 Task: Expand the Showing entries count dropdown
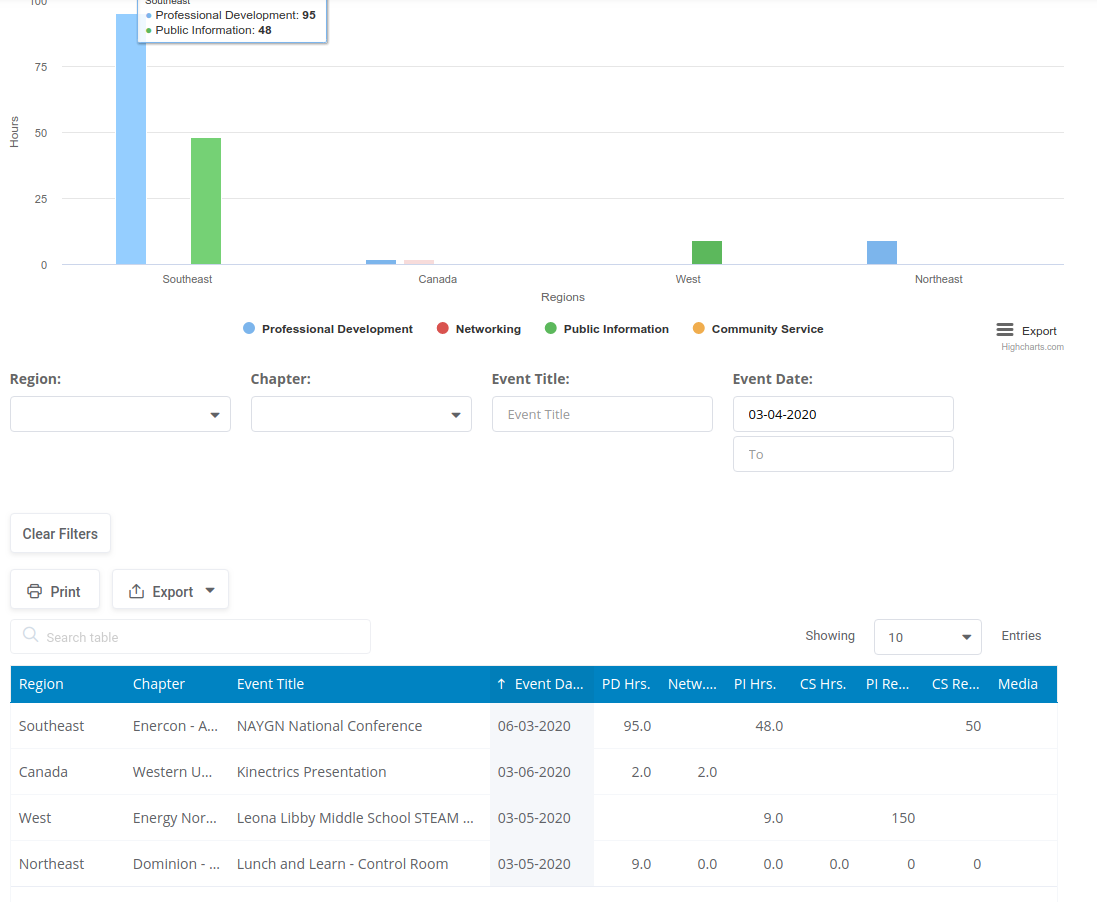click(x=927, y=637)
